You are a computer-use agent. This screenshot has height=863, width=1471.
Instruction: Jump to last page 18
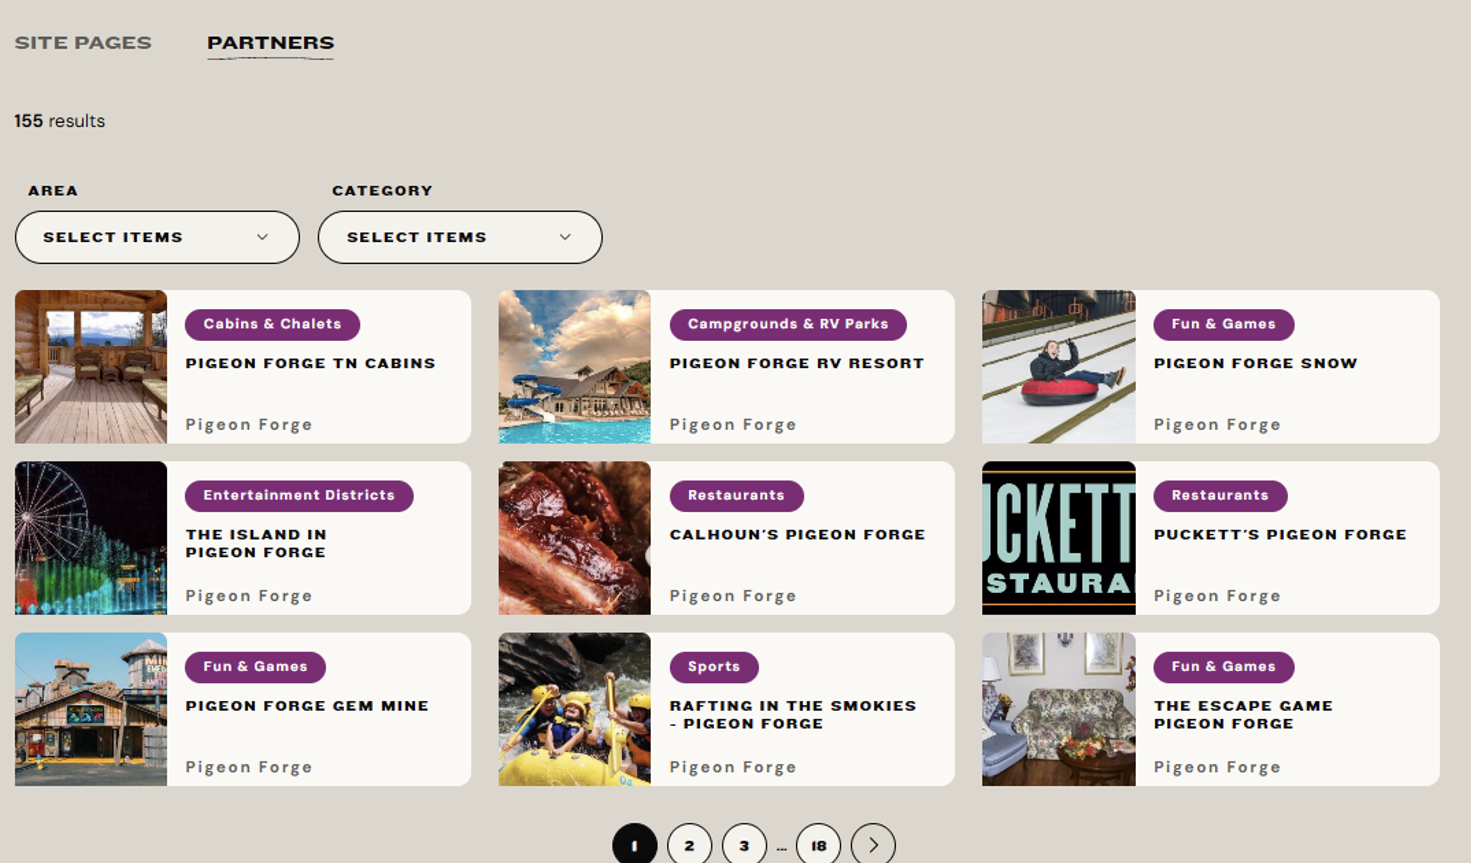(x=818, y=845)
